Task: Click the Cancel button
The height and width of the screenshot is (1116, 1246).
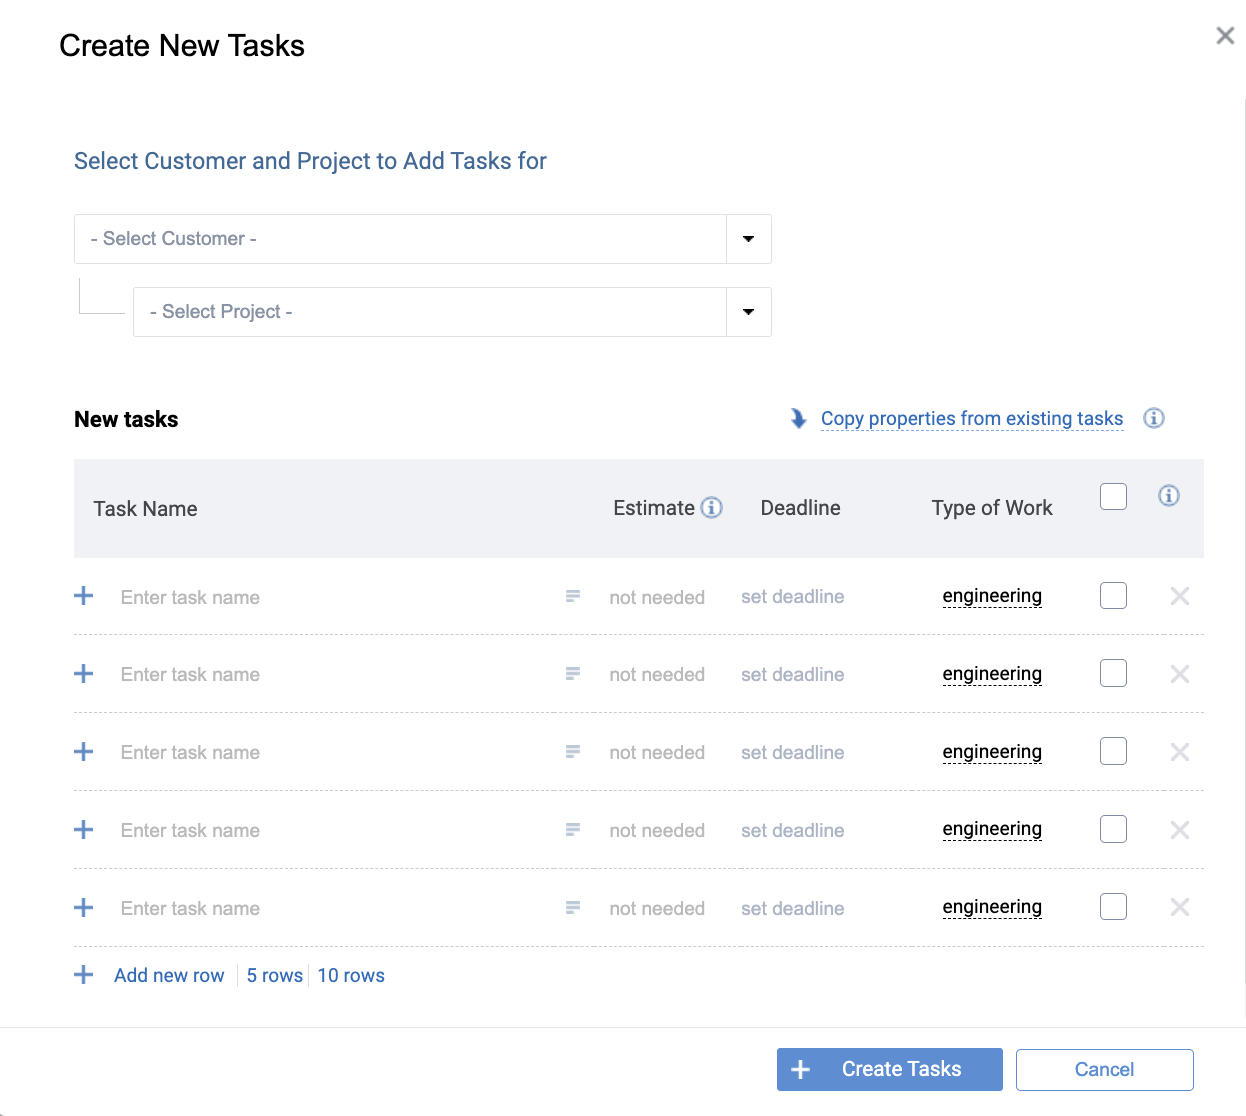Action: (x=1104, y=1069)
